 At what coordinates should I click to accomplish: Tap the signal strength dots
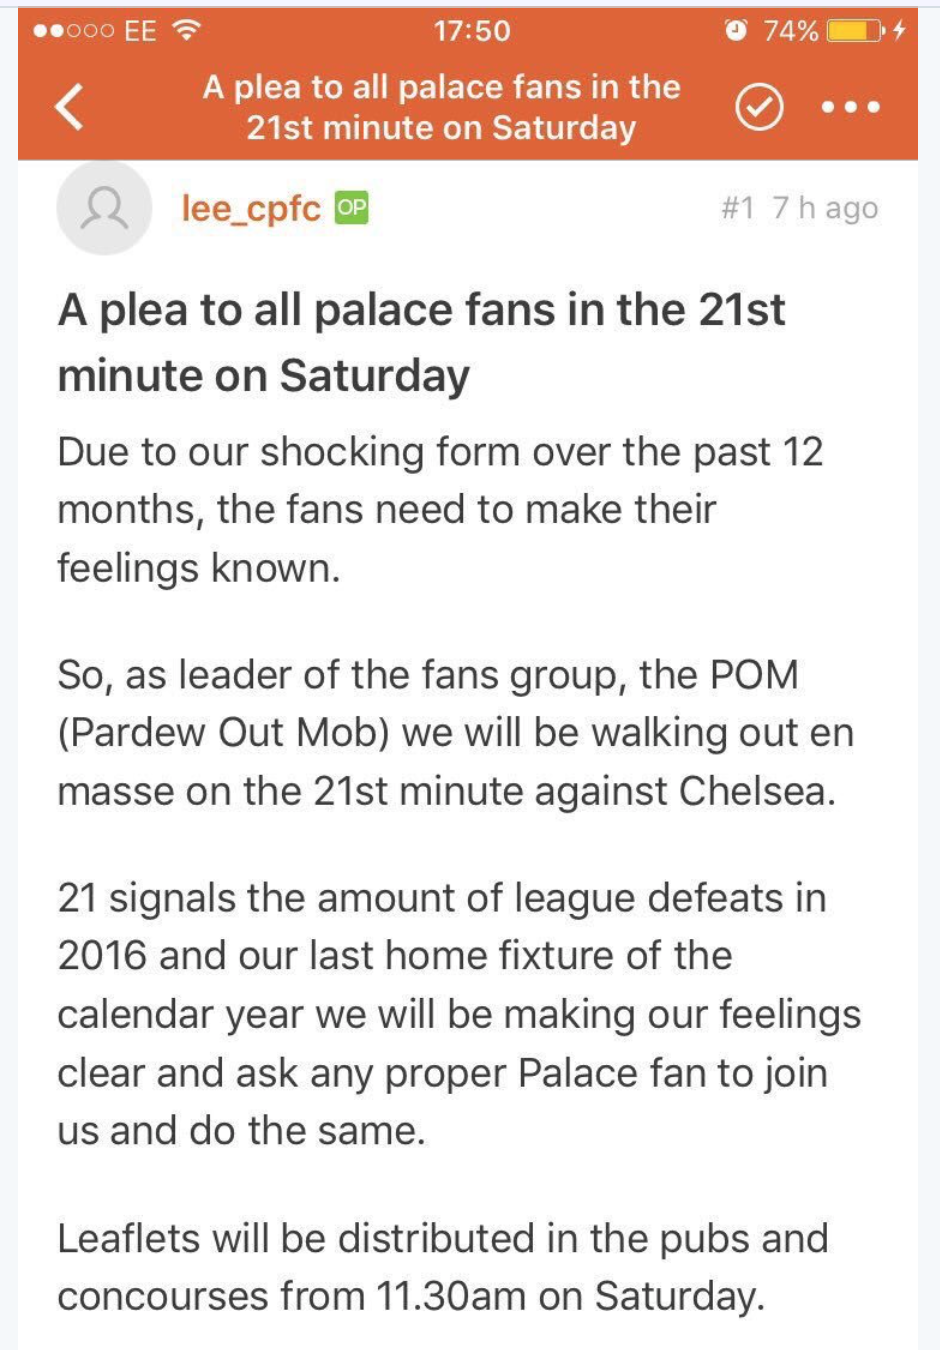pyautogui.click(x=73, y=31)
